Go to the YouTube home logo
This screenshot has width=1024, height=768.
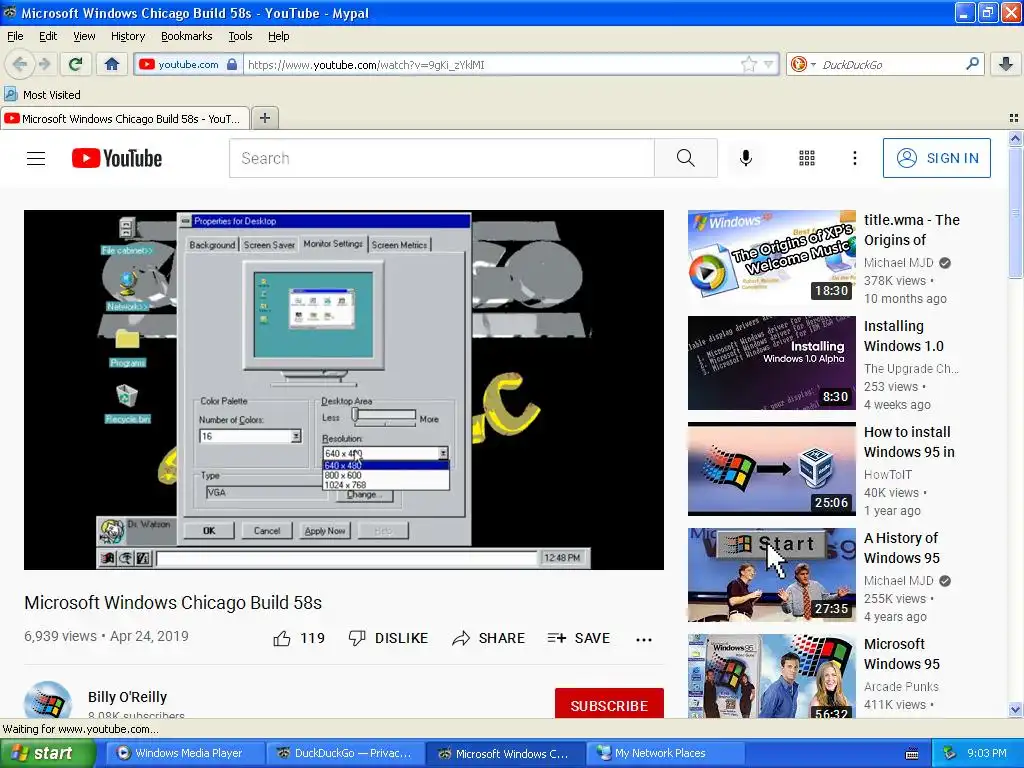117,158
